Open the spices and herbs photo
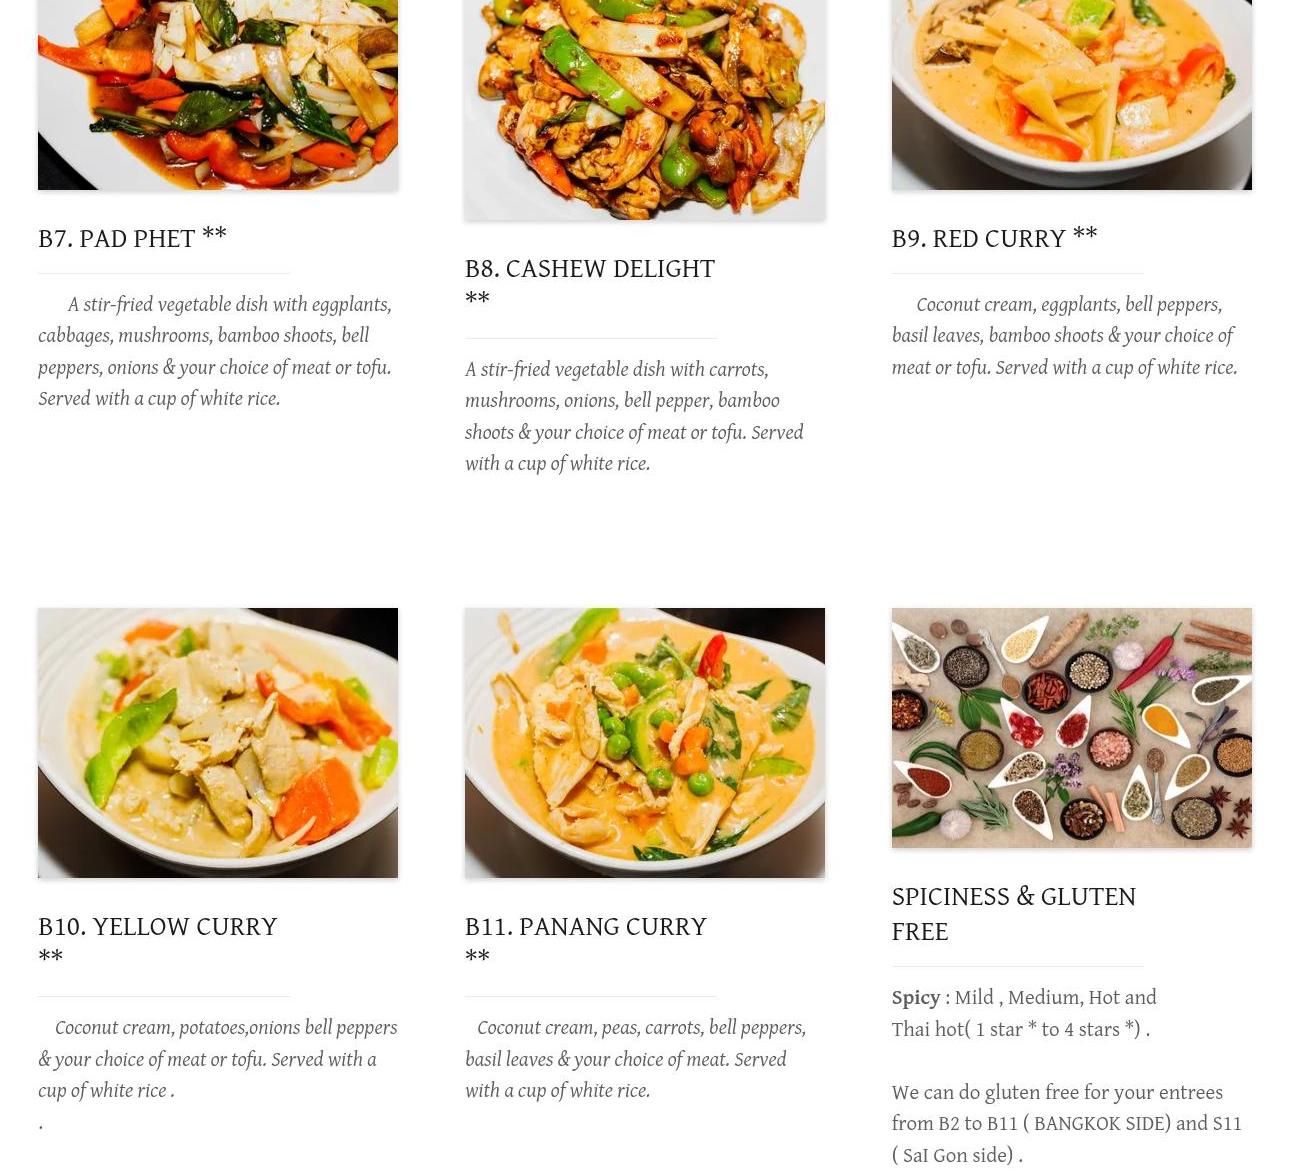 pos(1072,728)
